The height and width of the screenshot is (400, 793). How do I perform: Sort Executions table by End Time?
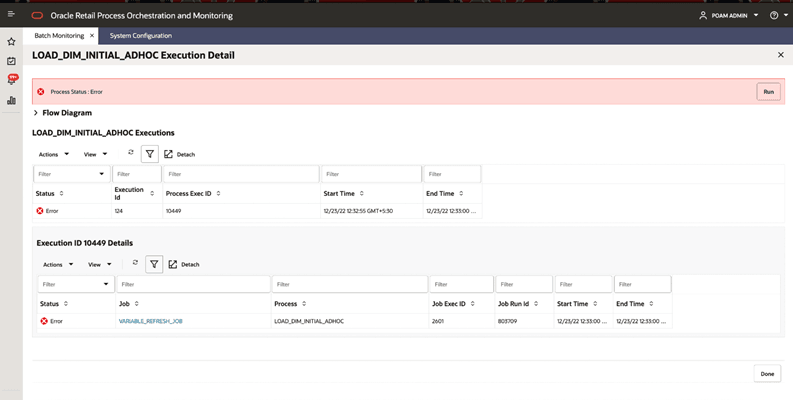pyautogui.click(x=461, y=194)
